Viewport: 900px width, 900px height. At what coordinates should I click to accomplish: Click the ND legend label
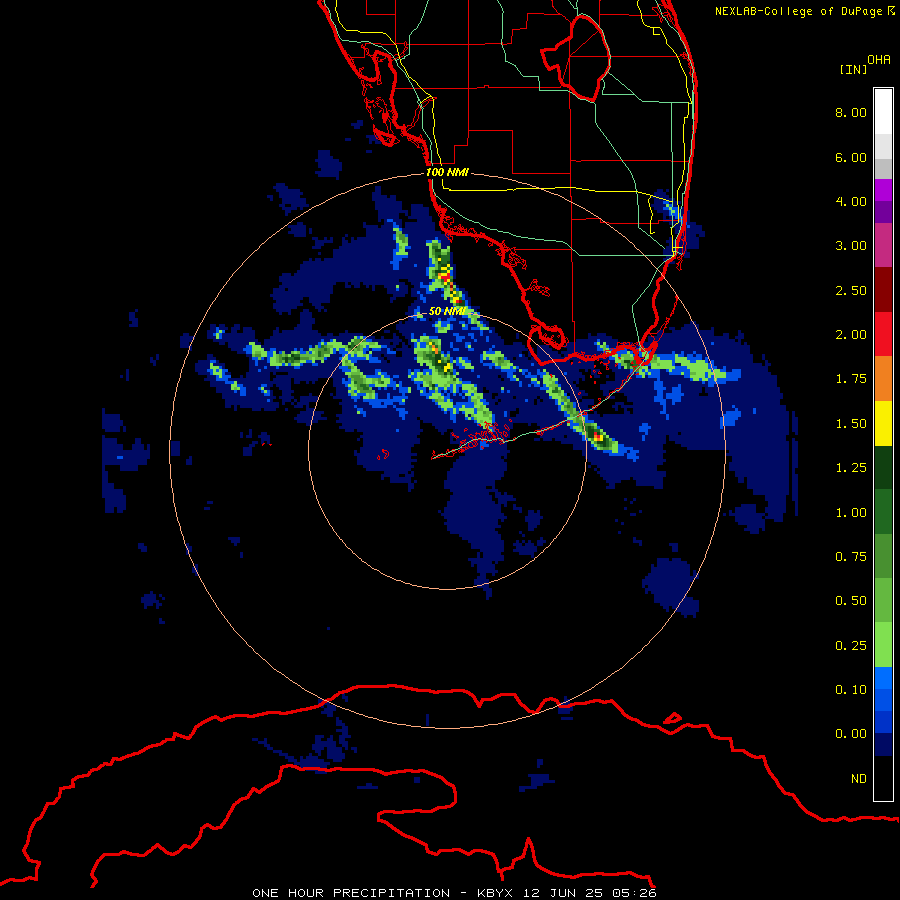(859, 779)
